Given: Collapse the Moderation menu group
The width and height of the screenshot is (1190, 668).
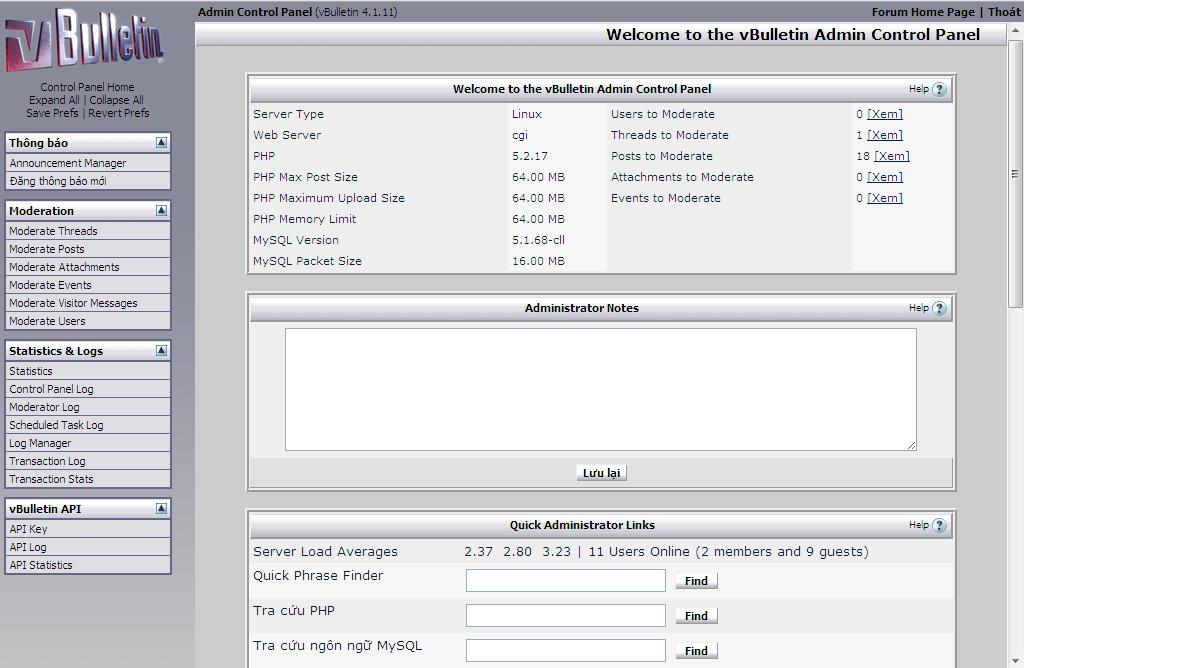Looking at the screenshot, I should pyautogui.click(x=161, y=210).
